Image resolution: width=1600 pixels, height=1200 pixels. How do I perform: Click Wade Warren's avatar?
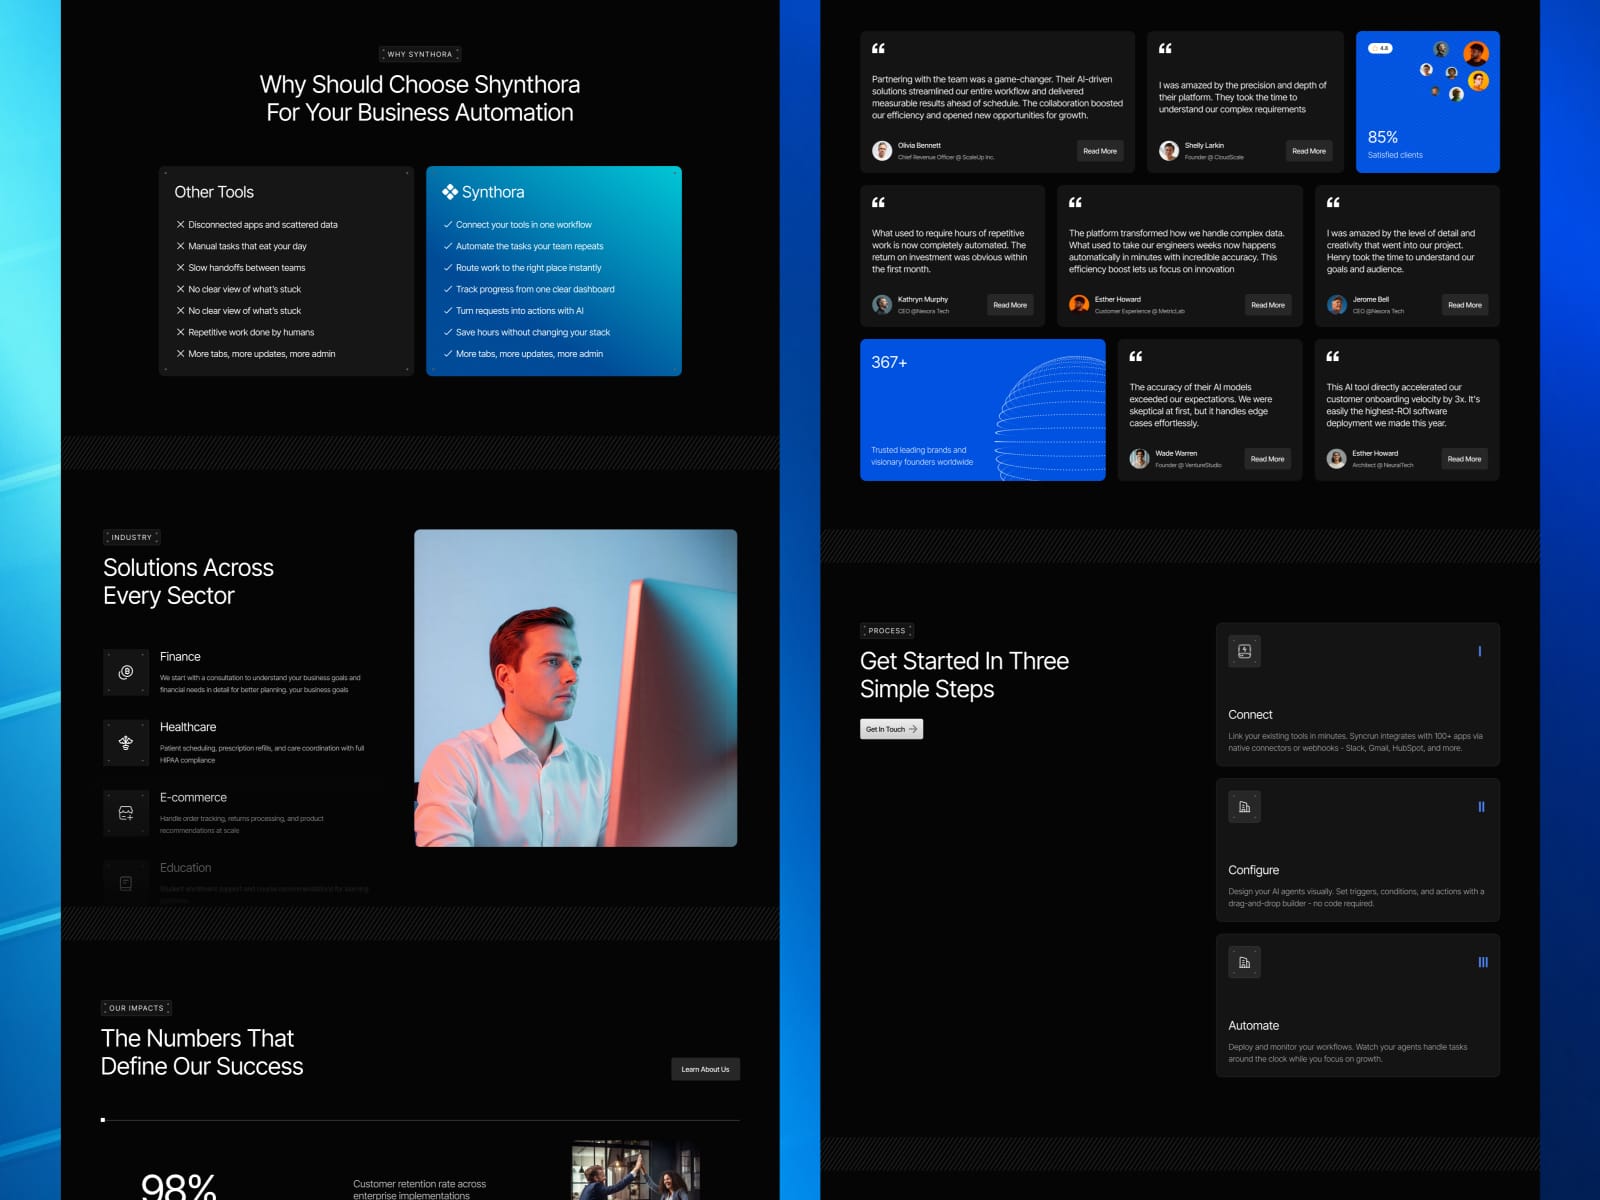[1139, 459]
